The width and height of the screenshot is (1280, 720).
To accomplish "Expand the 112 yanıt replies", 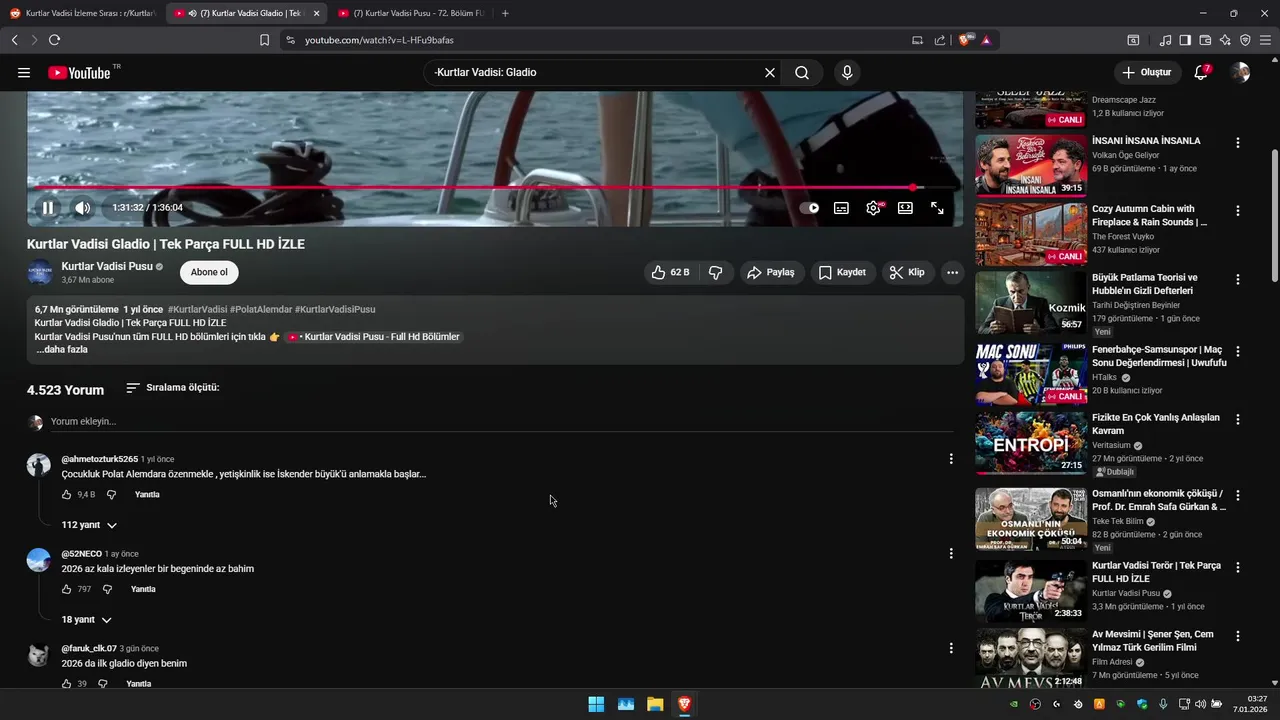I will coord(89,525).
